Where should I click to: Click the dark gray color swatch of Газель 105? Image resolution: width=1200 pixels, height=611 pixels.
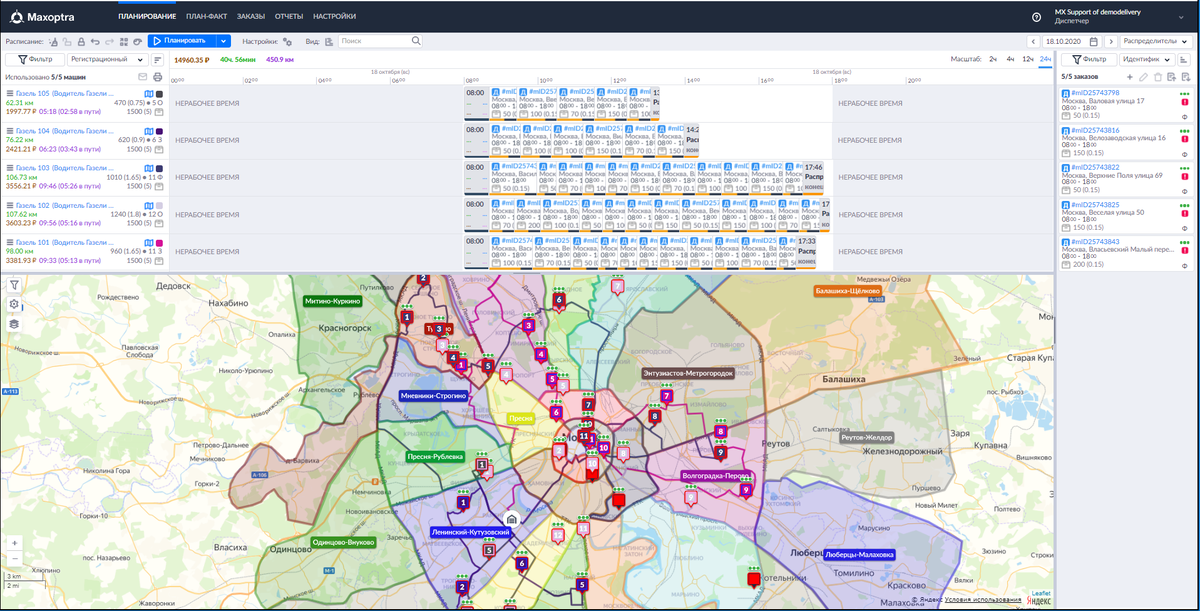159,94
